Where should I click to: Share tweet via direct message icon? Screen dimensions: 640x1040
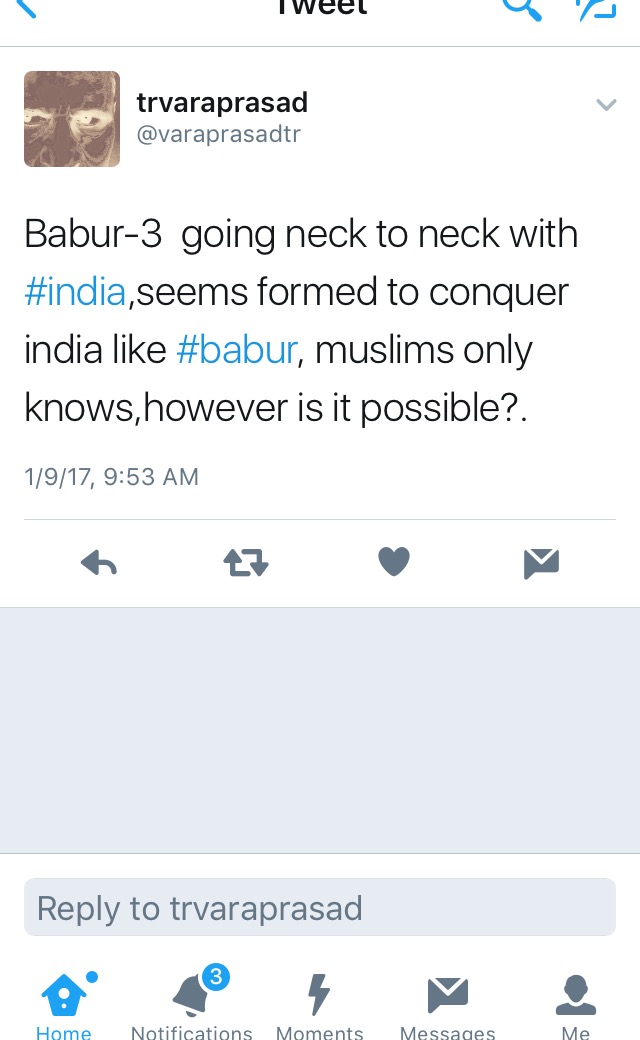541,563
